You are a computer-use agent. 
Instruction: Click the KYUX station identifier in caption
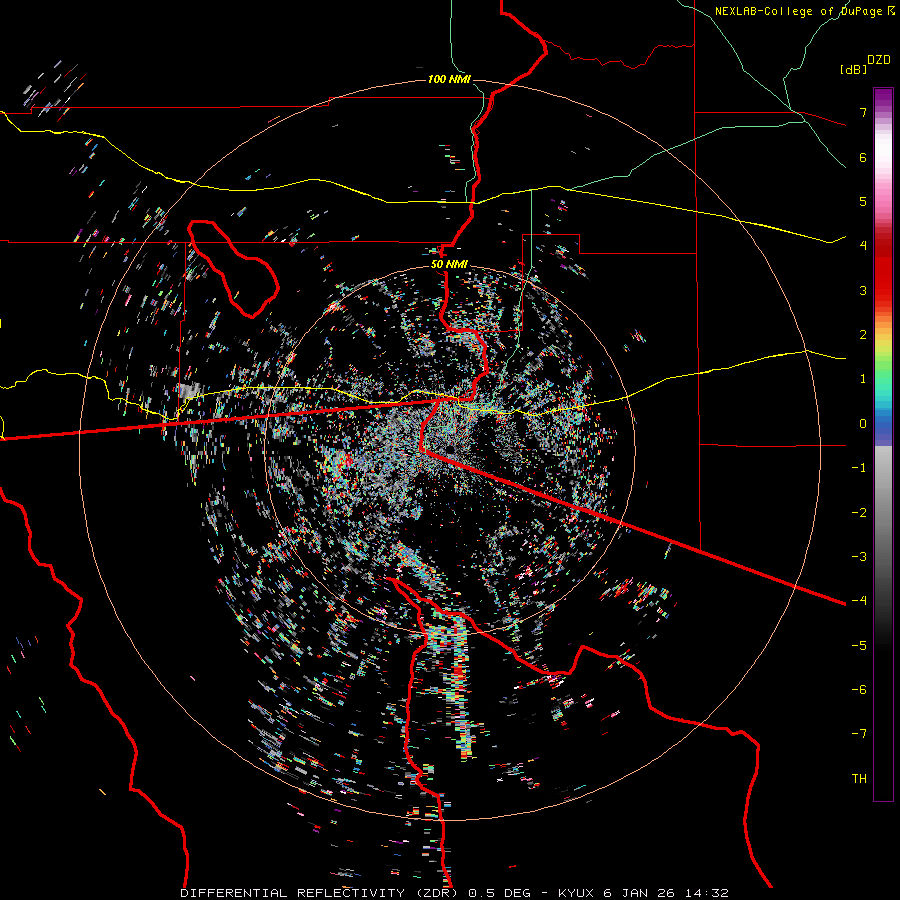(x=576, y=893)
